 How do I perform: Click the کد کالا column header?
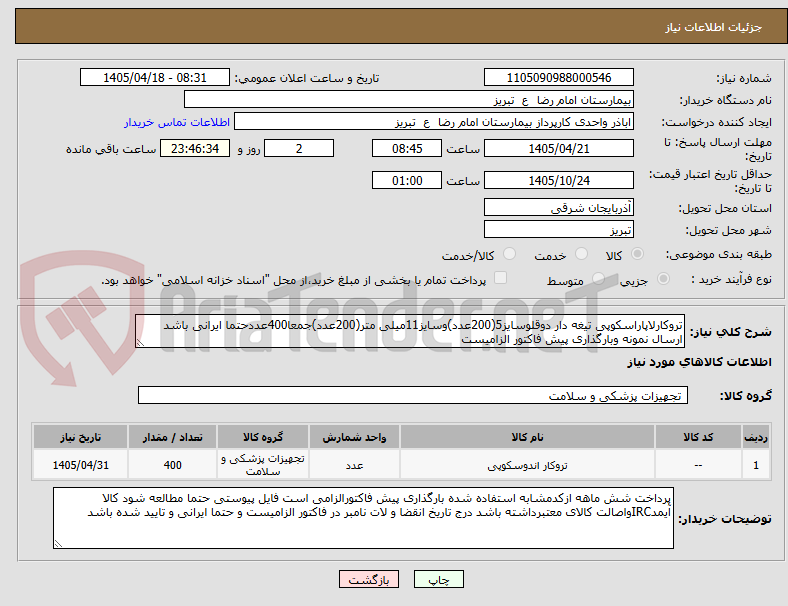click(698, 437)
